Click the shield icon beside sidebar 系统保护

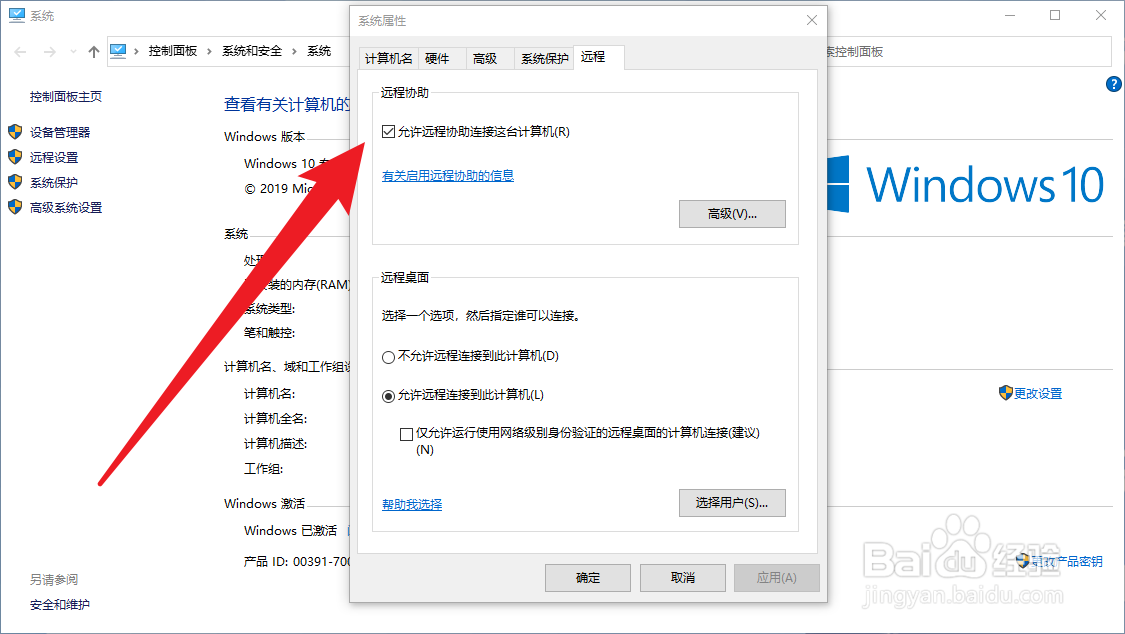pyautogui.click(x=15, y=182)
